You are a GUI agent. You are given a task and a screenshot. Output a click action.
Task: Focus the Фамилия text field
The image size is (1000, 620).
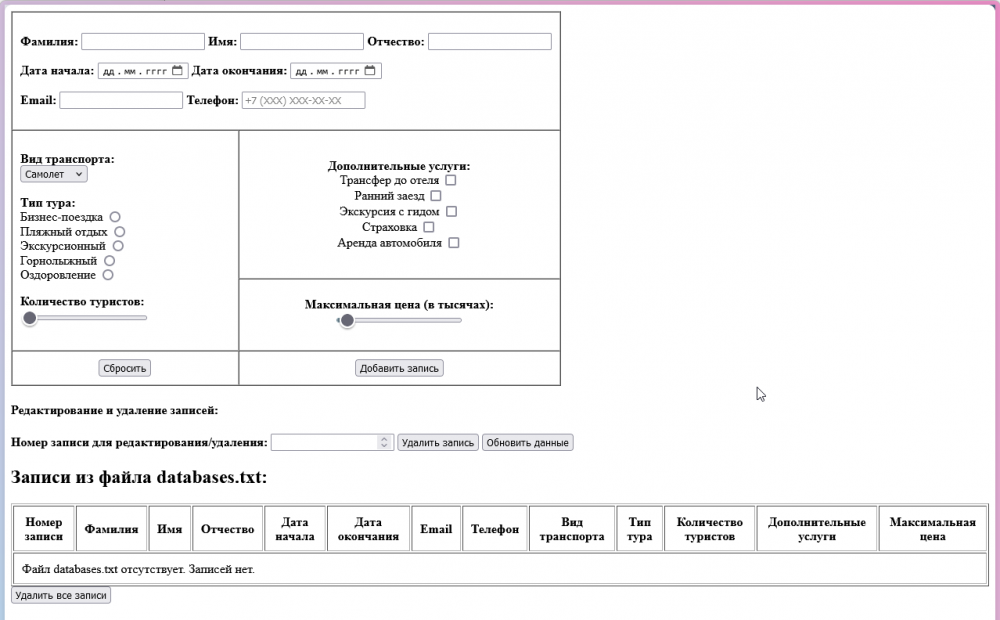143,42
